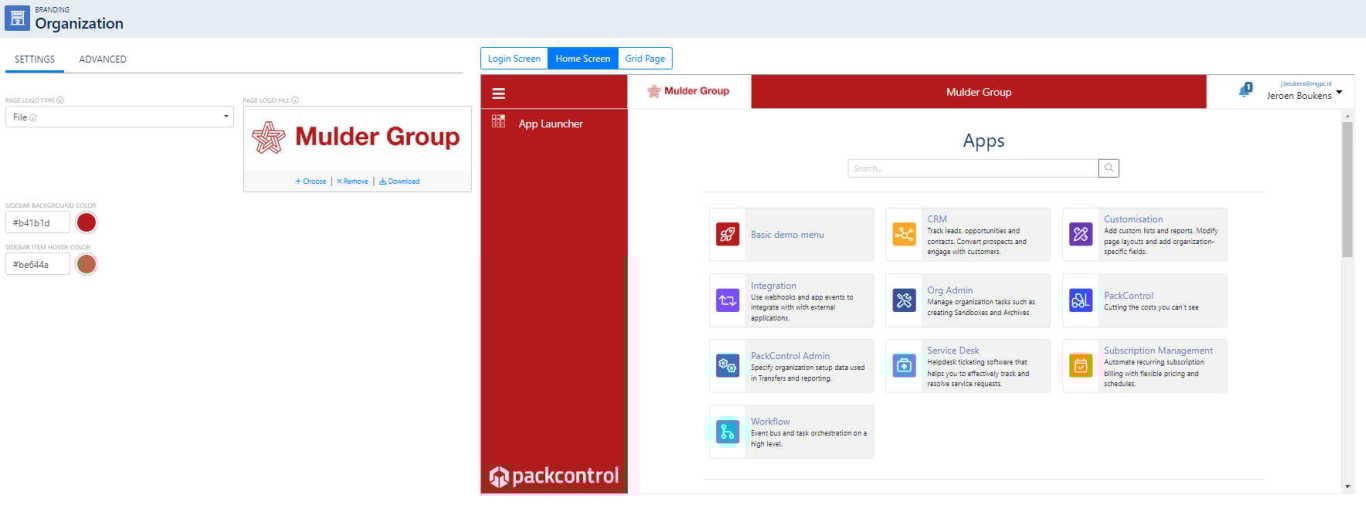Click the notification bell icon
1366x512 pixels.
[1245, 90]
